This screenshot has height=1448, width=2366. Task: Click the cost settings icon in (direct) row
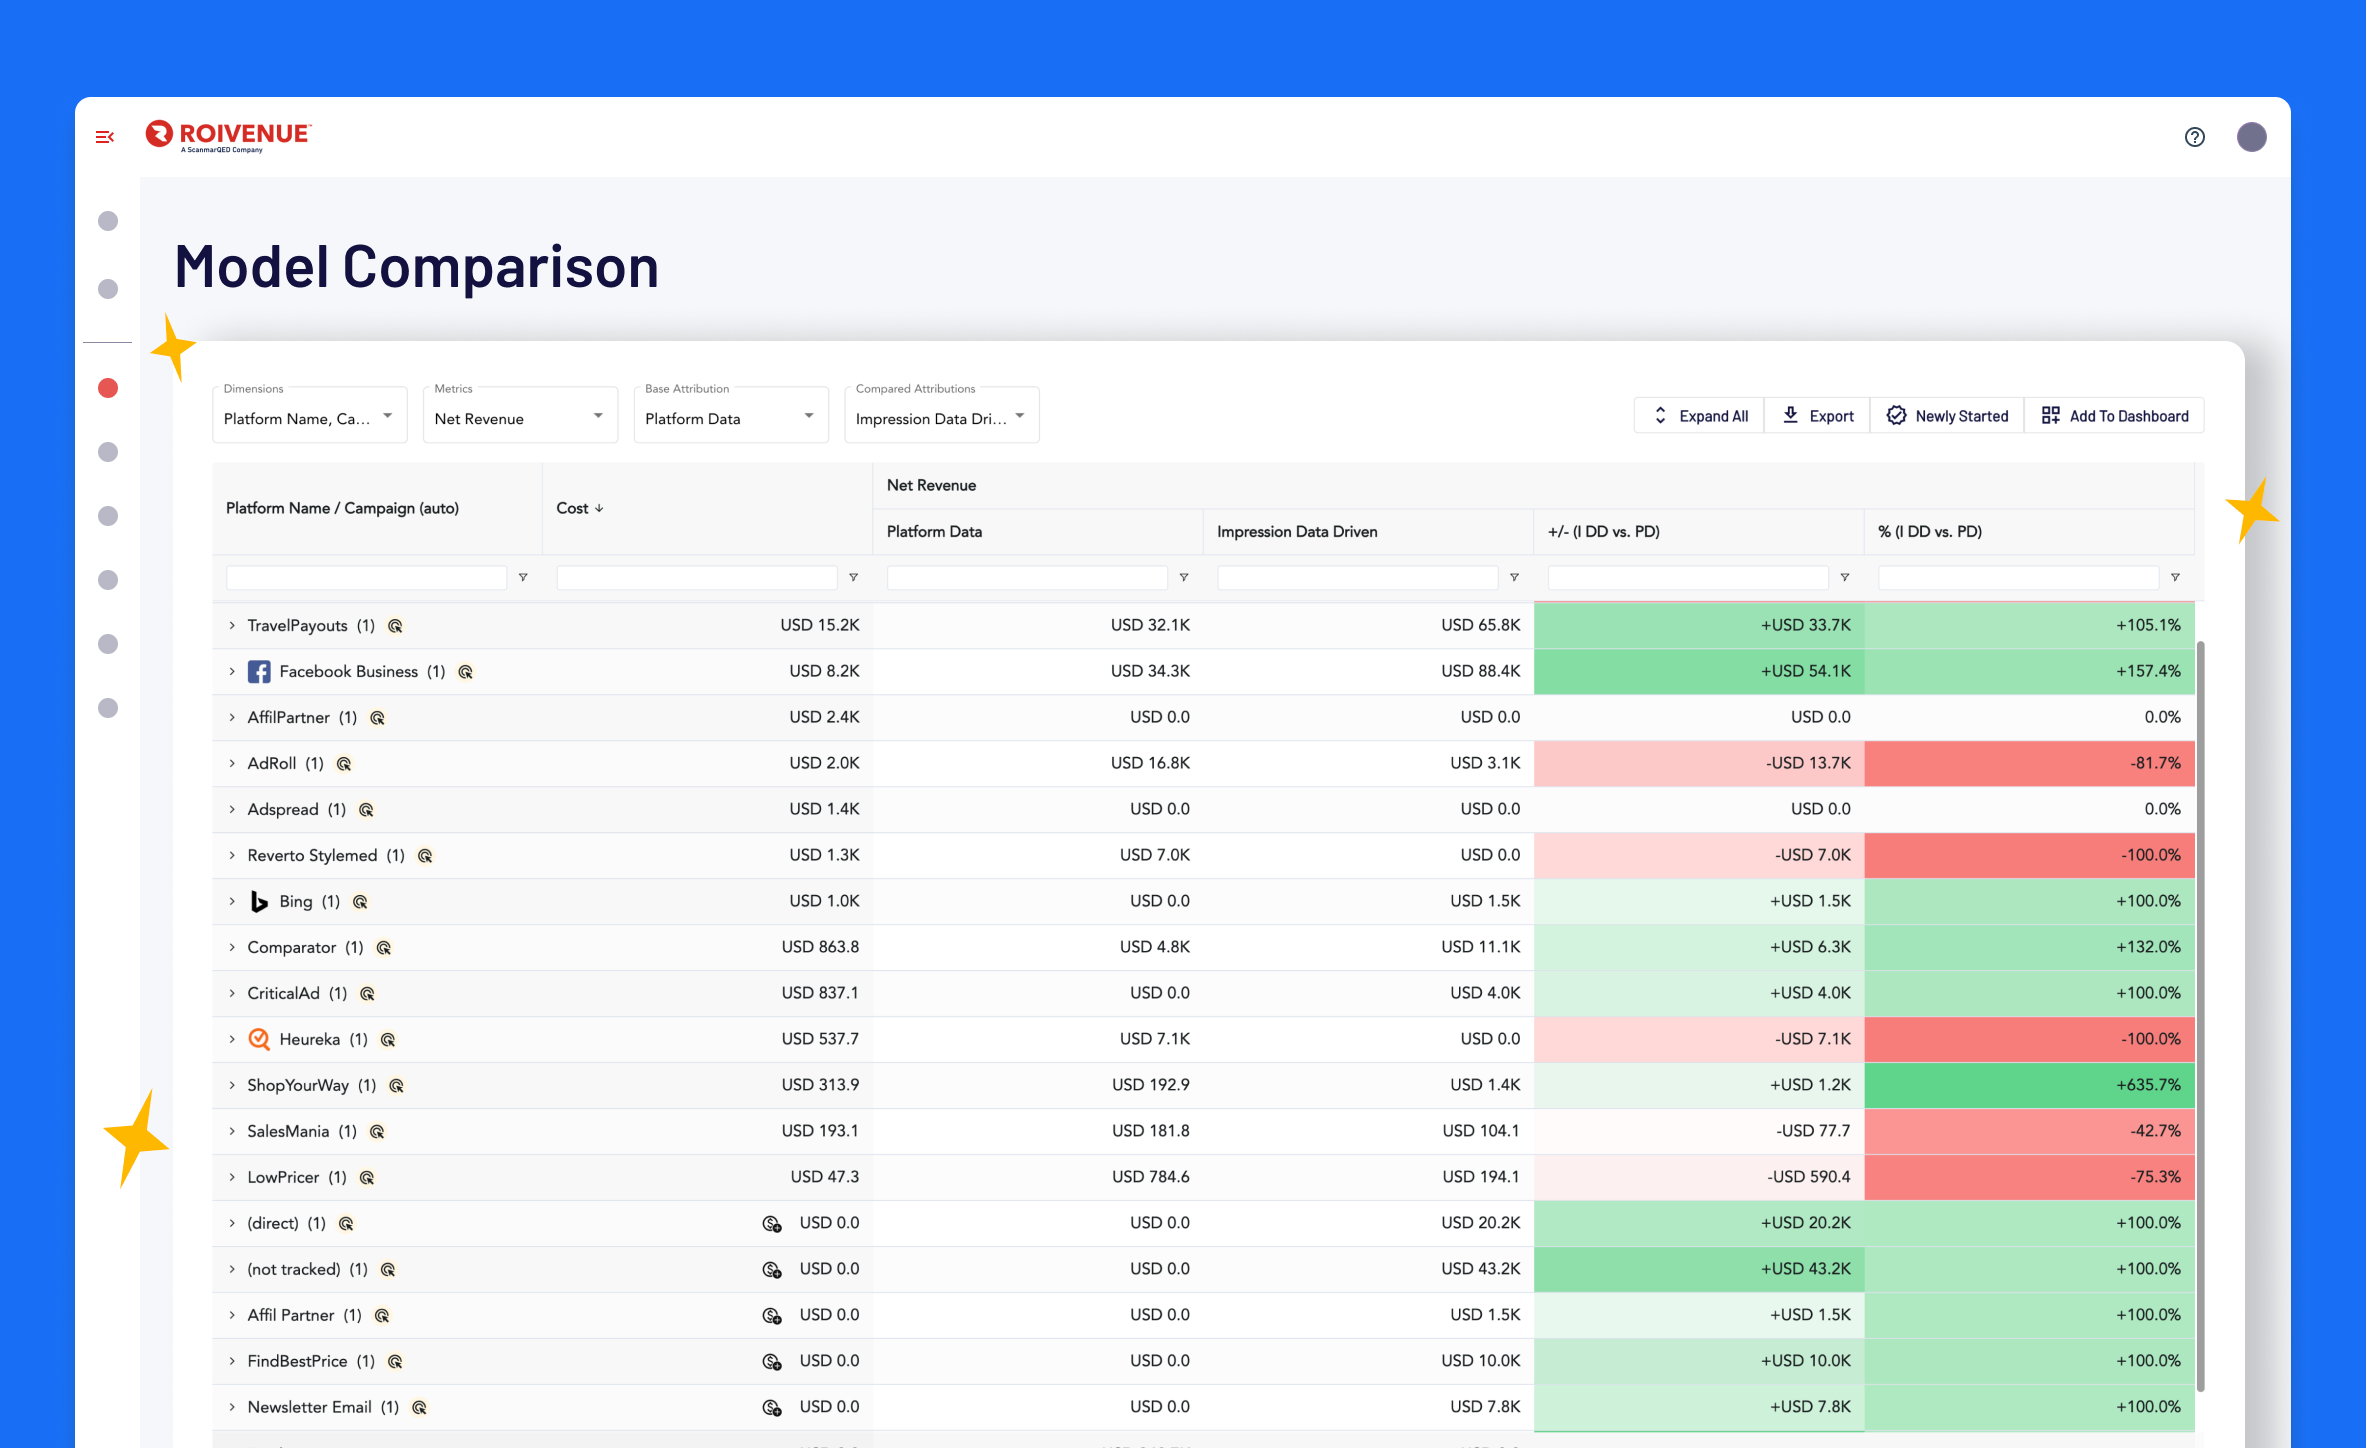(x=771, y=1224)
